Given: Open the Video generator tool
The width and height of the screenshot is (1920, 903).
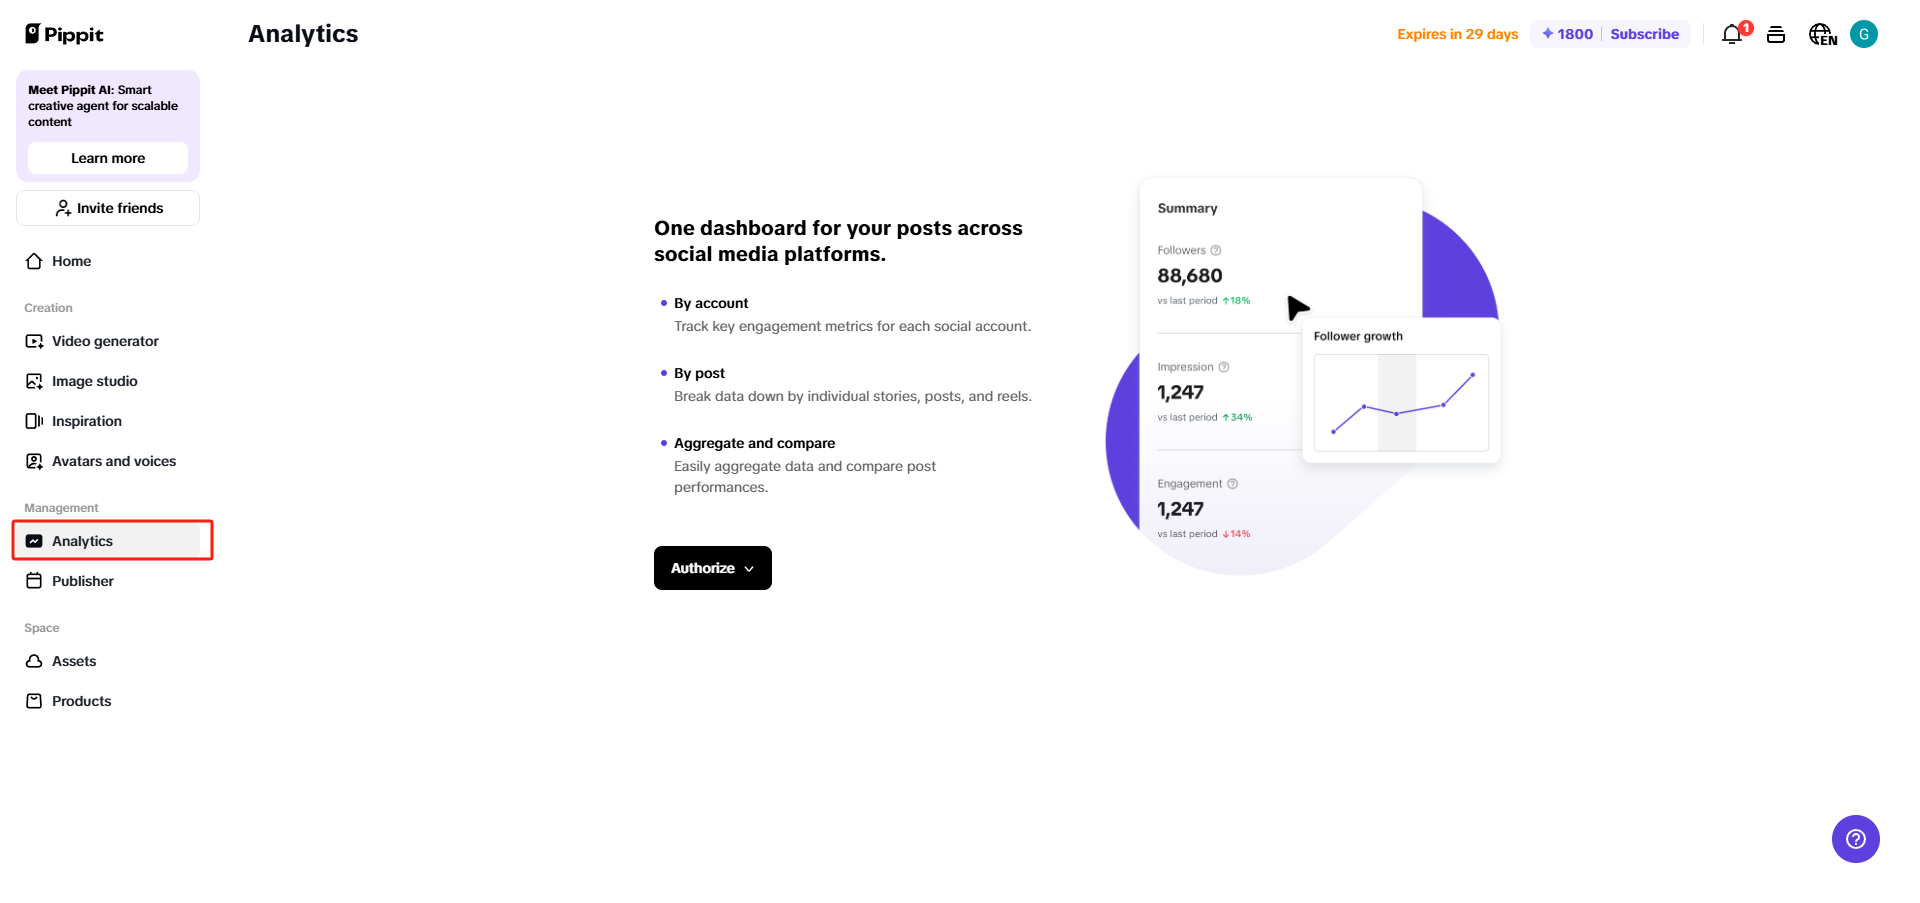Looking at the screenshot, I should coord(104,341).
